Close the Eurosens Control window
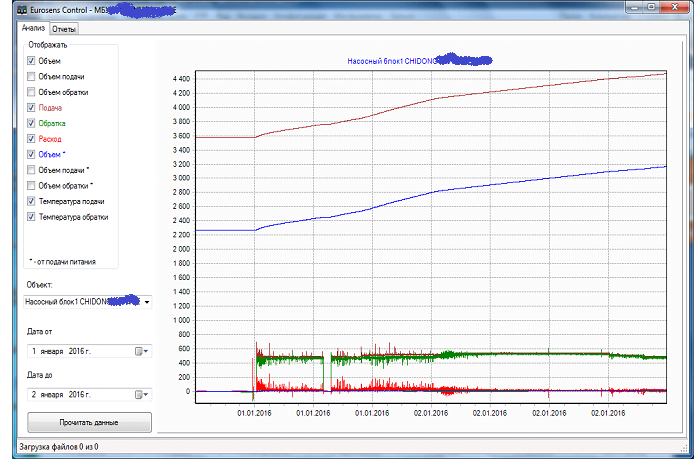This screenshot has height=467, width=694. (676, 7)
